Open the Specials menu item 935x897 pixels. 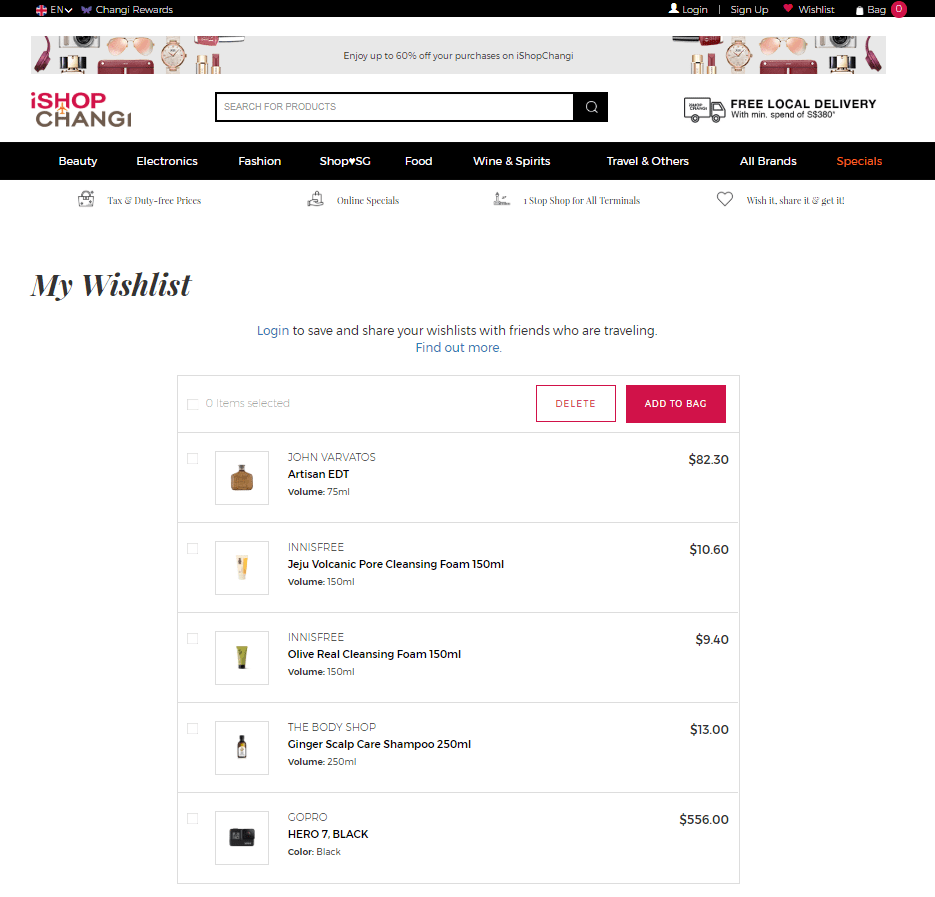[x=859, y=161]
